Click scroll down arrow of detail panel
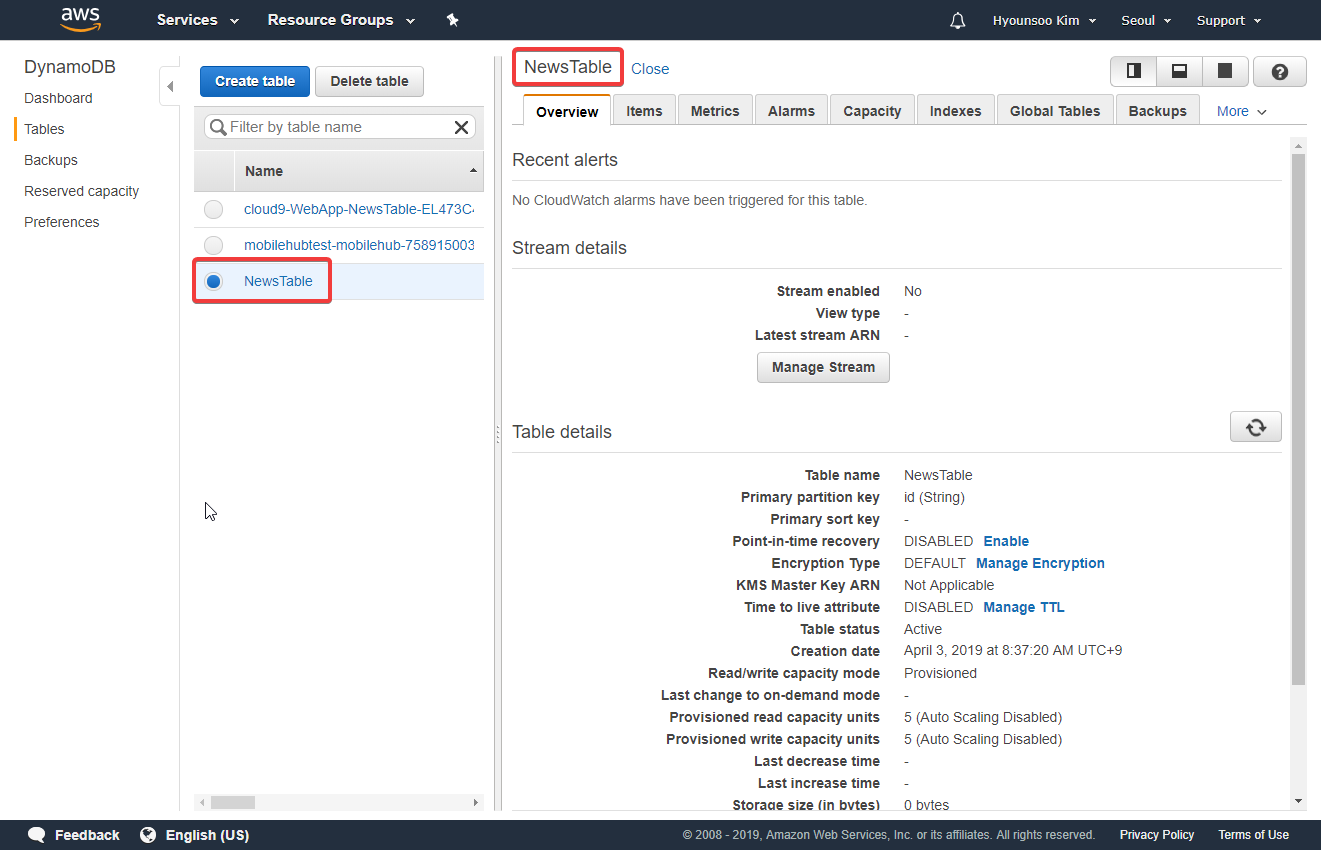This screenshot has height=850, width=1321. pyautogui.click(x=1298, y=801)
